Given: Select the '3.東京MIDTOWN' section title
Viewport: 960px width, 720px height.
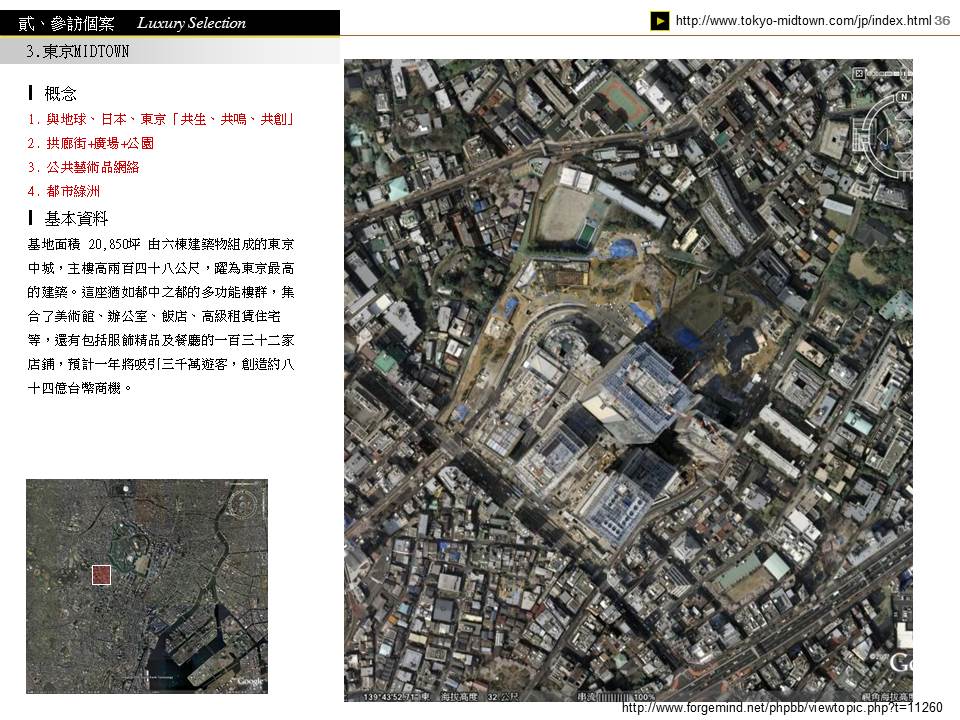Looking at the screenshot, I should [78, 51].
